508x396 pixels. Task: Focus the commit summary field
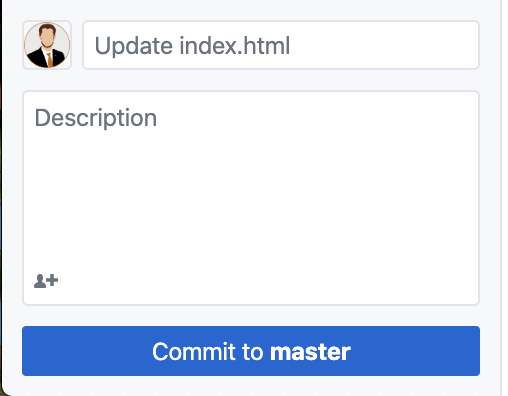click(x=281, y=45)
